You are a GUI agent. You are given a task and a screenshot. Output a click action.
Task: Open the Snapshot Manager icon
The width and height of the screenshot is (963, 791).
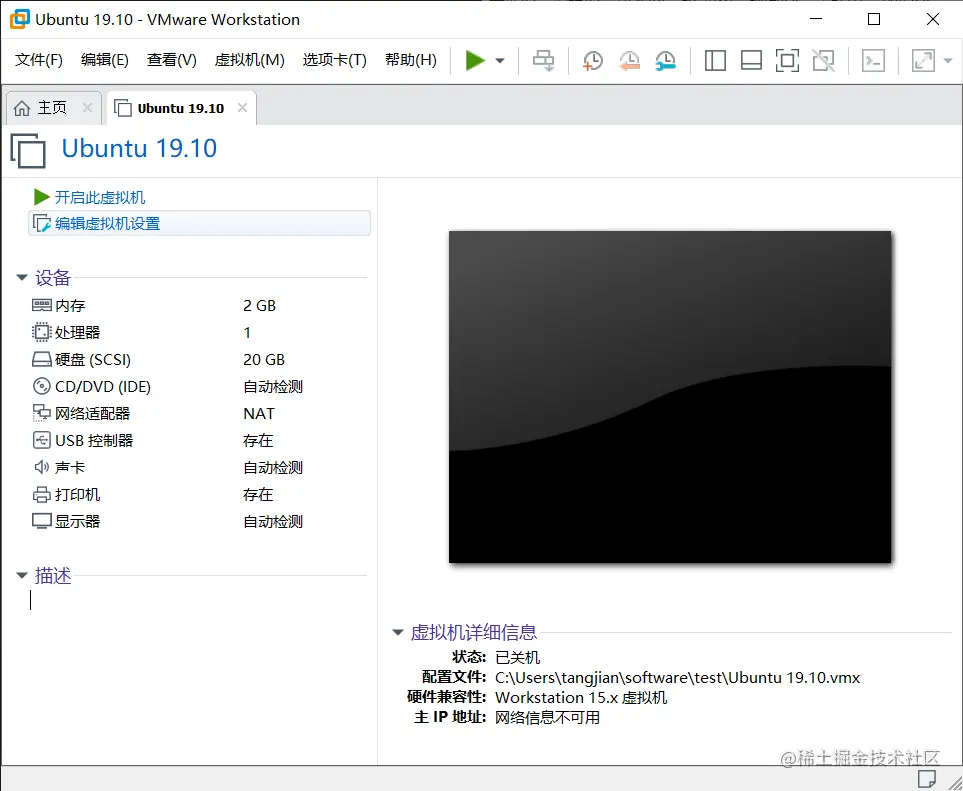pyautogui.click(x=665, y=60)
